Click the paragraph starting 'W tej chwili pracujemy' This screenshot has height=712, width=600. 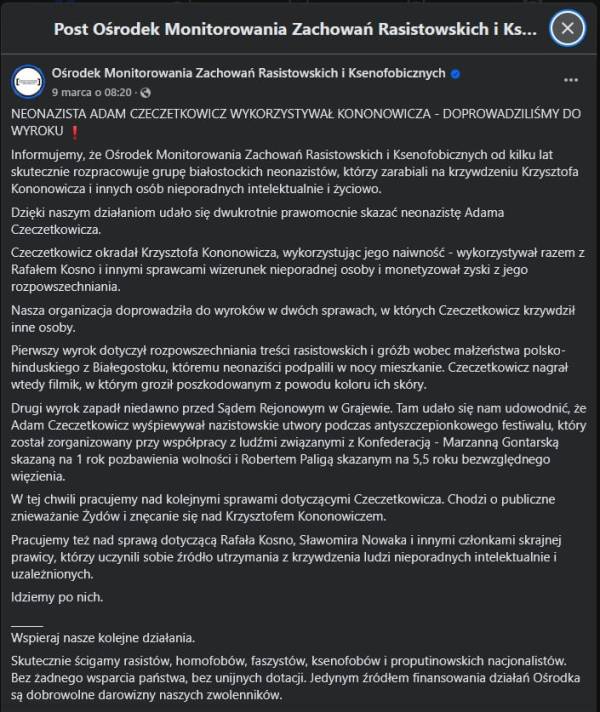click(283, 508)
